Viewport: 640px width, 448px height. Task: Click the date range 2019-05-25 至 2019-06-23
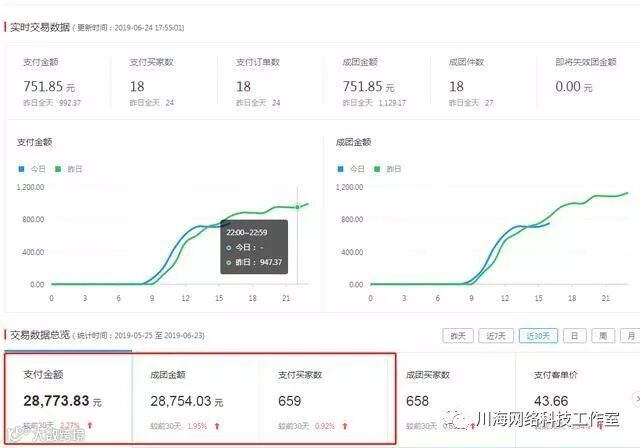(159, 335)
